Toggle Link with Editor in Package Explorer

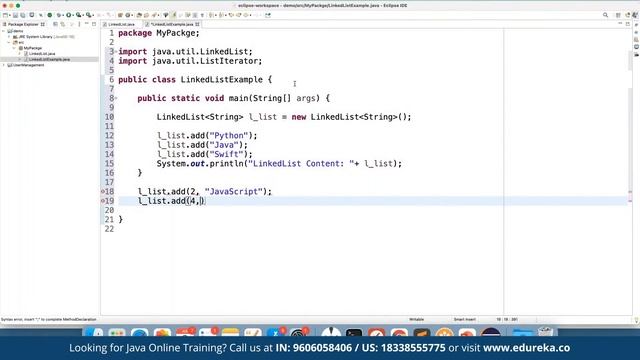[63, 24]
